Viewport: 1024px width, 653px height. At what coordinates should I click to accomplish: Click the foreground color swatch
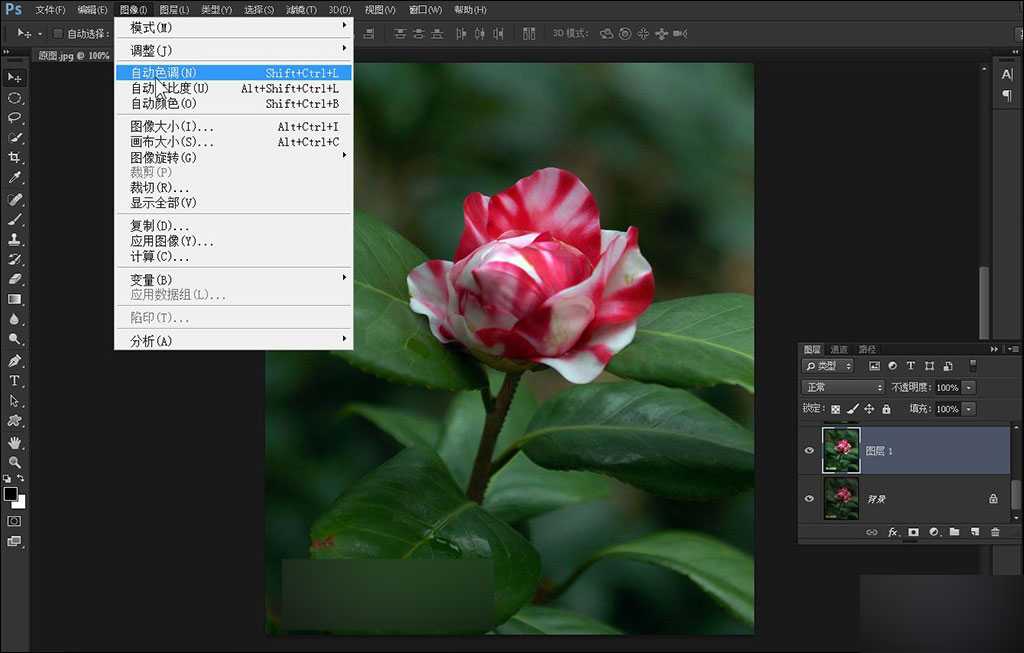click(x=10, y=494)
